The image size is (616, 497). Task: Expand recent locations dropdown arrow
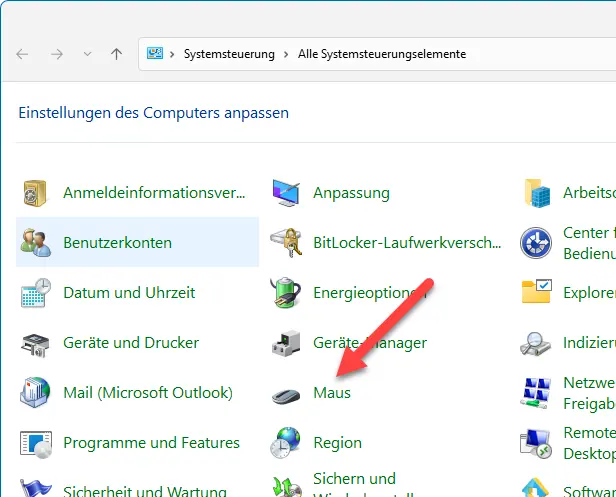(x=87, y=54)
